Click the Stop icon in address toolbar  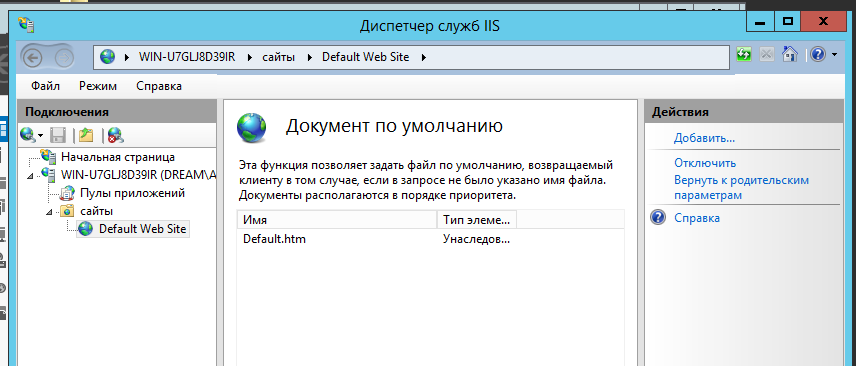coord(767,54)
